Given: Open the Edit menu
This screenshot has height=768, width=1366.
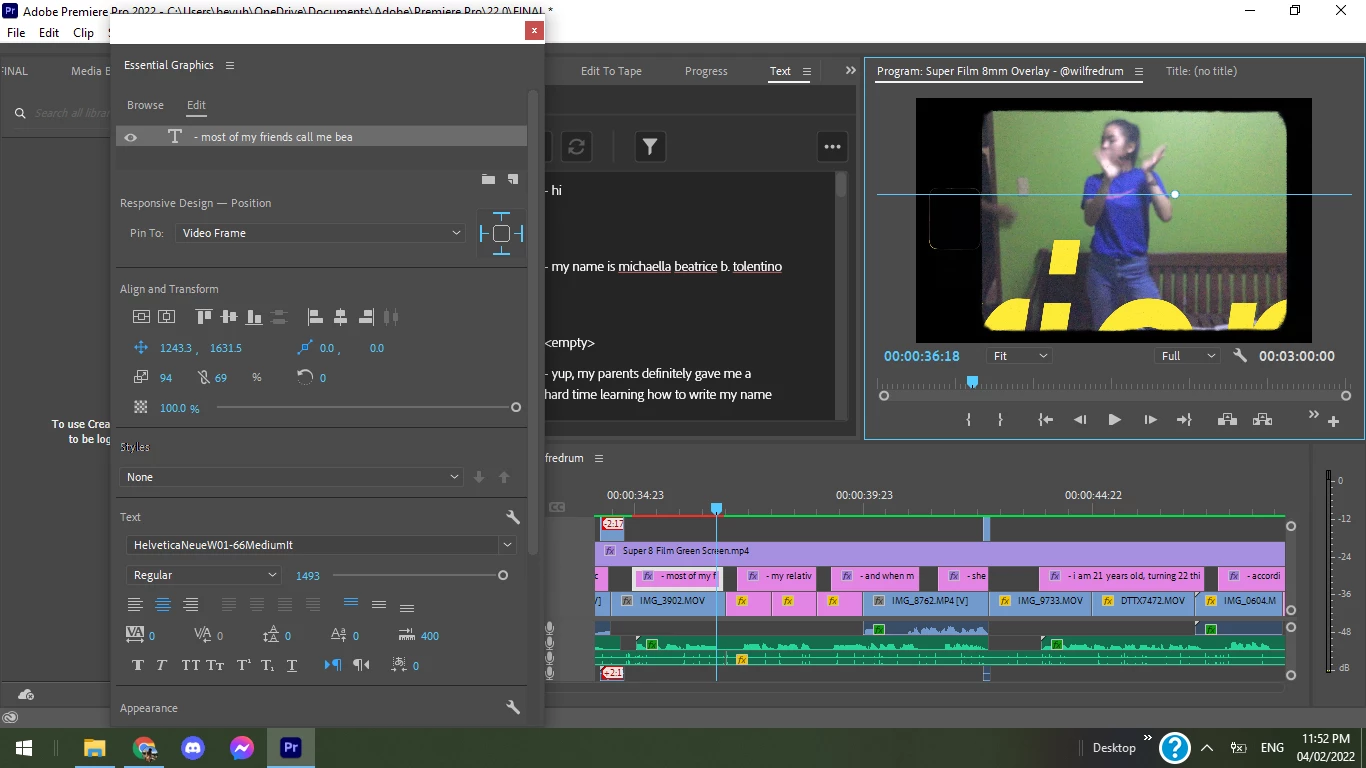Looking at the screenshot, I should (49, 33).
